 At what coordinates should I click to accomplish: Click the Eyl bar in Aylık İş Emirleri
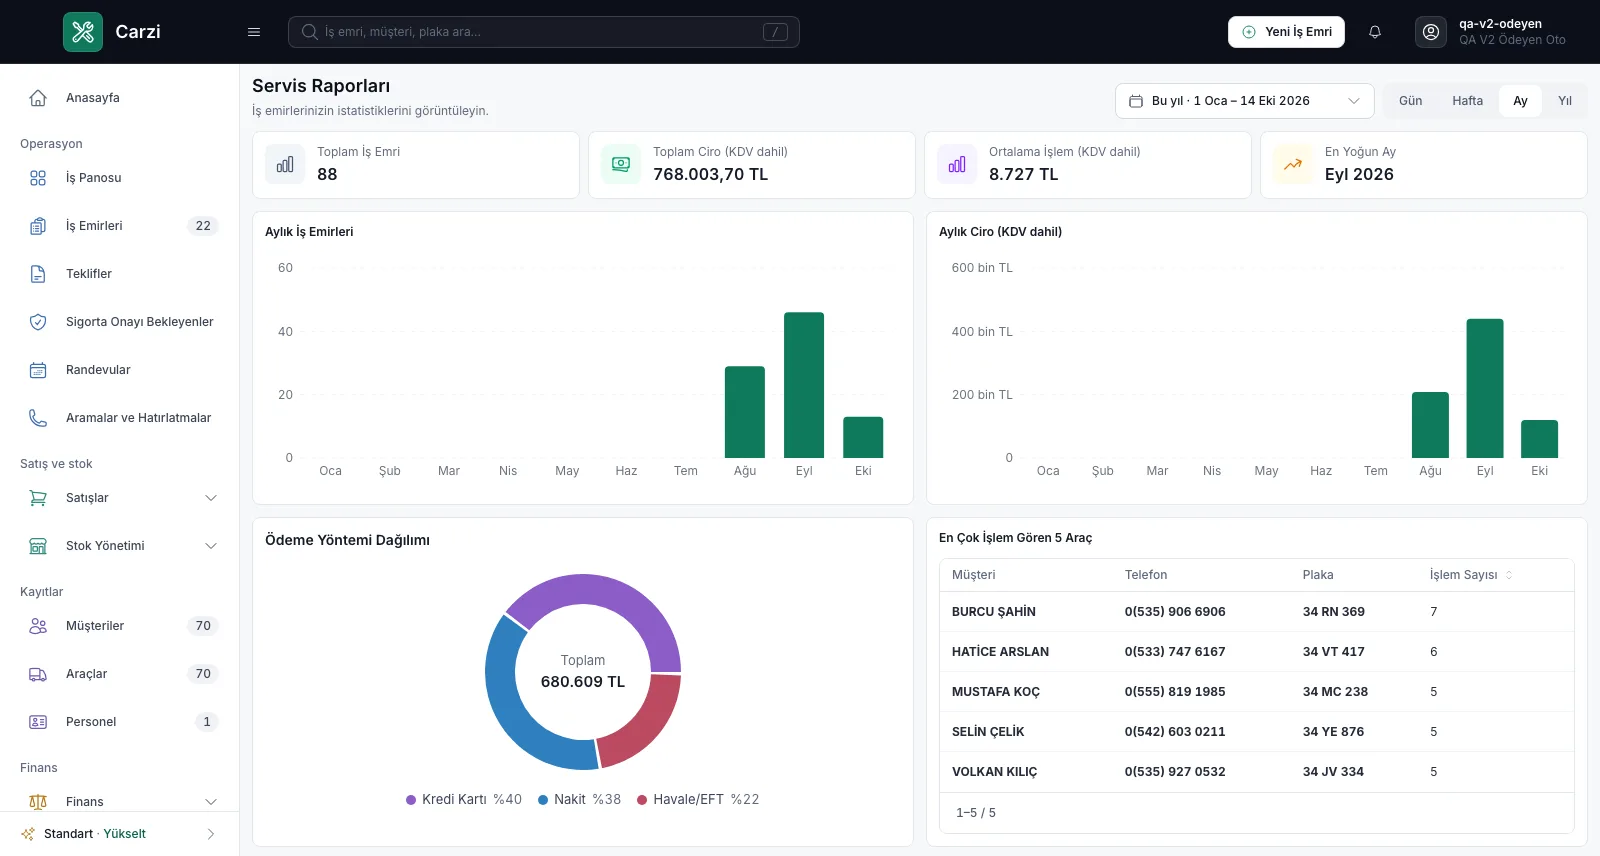pyautogui.click(x=804, y=385)
